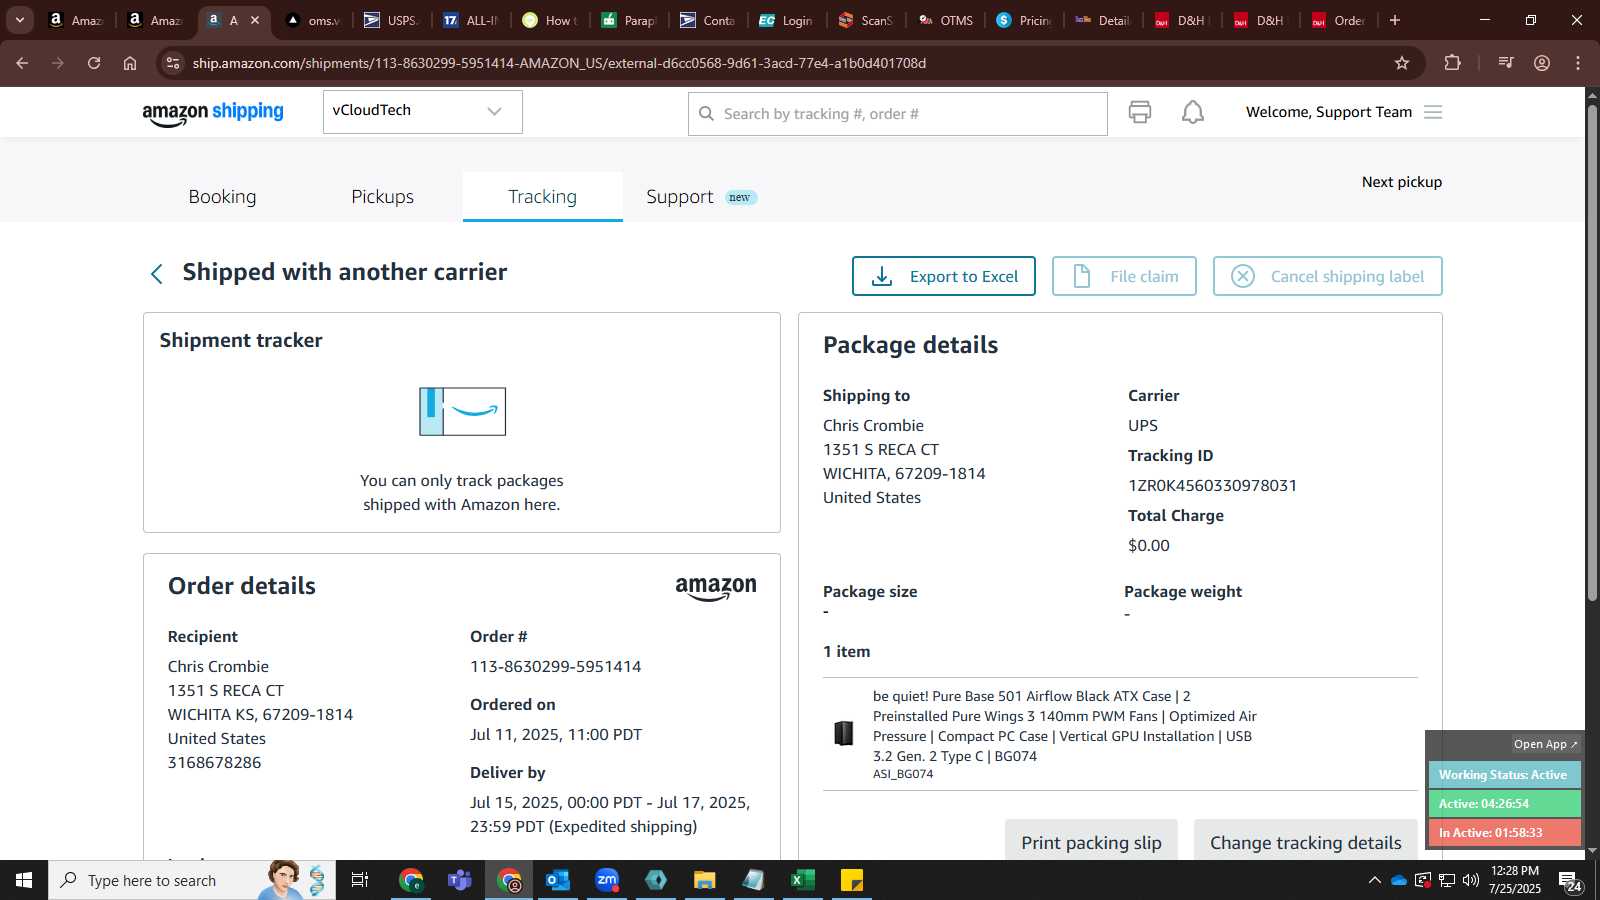The image size is (1600, 900).
Task: Click the browser home button
Action: [x=130, y=63]
